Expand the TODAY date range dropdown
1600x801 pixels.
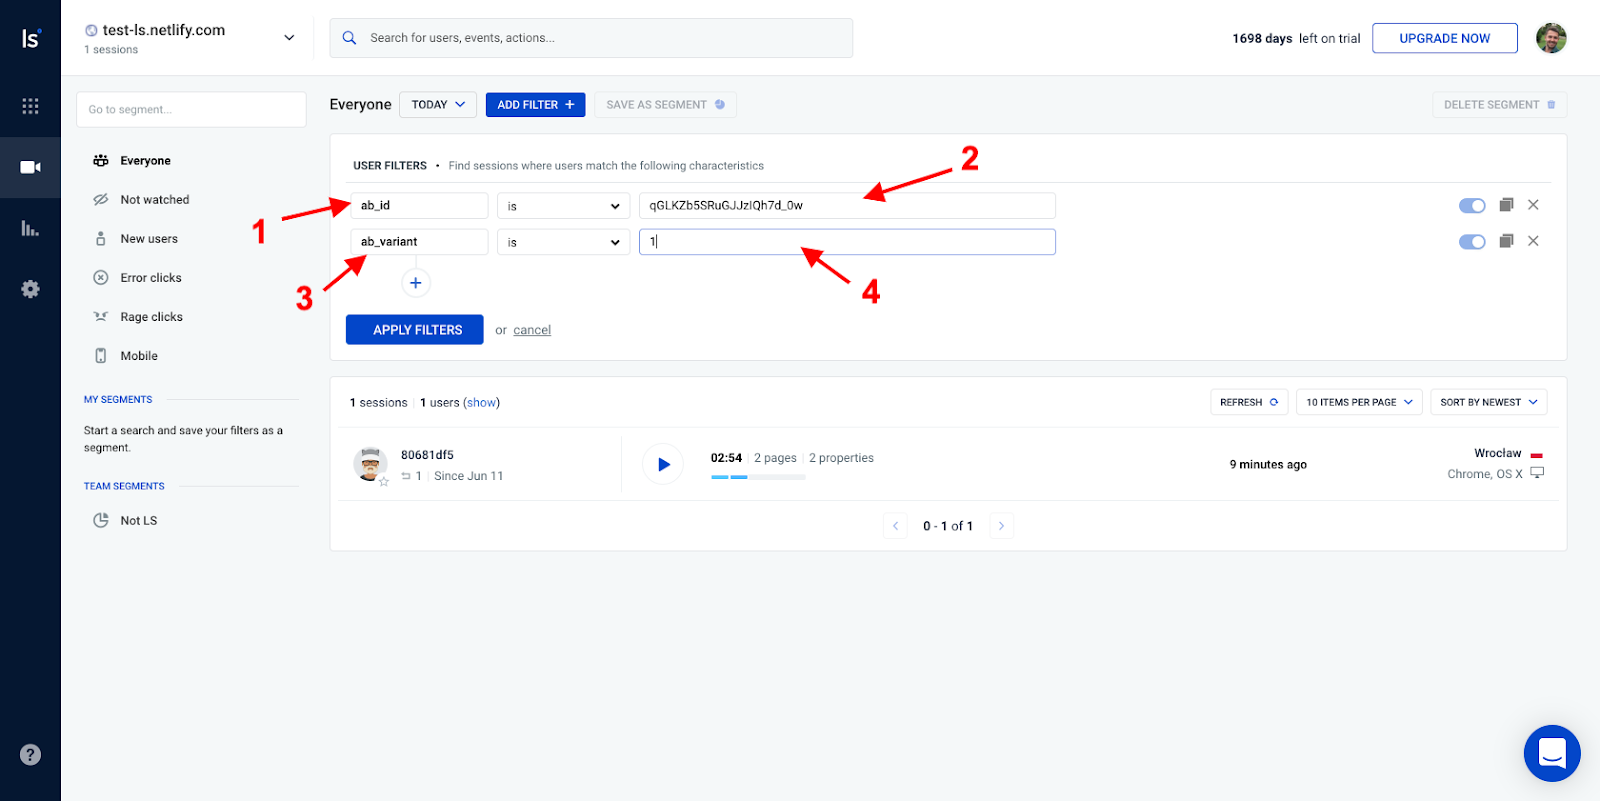(438, 105)
